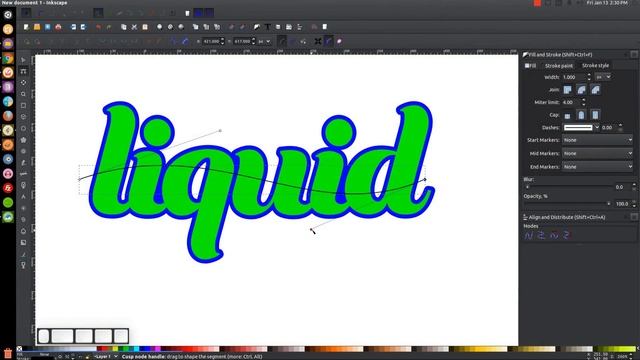Select the Text tool in the toolbox

[x=23, y=197]
